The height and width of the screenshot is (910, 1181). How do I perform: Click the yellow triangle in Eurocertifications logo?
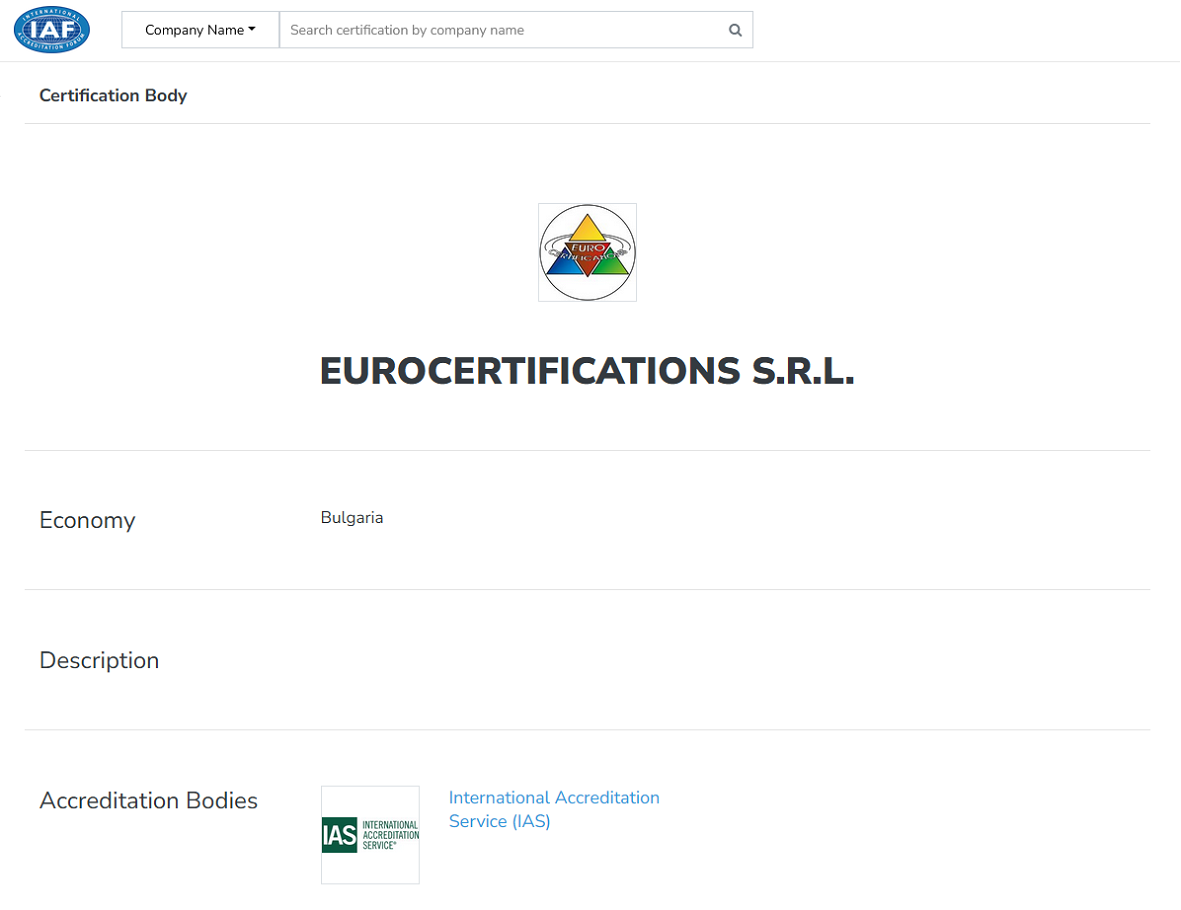click(x=587, y=229)
